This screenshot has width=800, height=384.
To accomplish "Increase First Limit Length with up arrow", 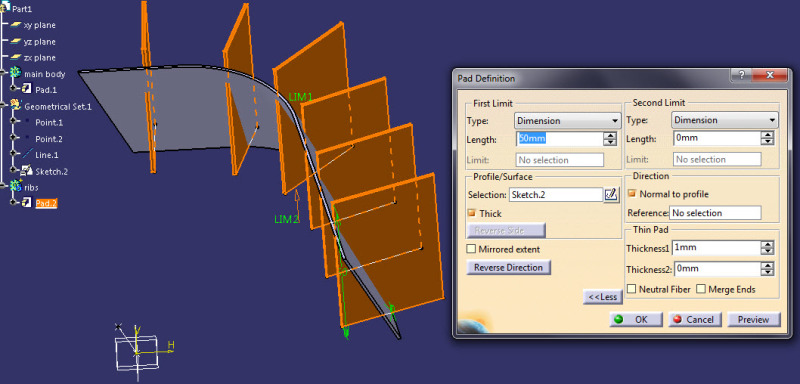I will point(610,136).
